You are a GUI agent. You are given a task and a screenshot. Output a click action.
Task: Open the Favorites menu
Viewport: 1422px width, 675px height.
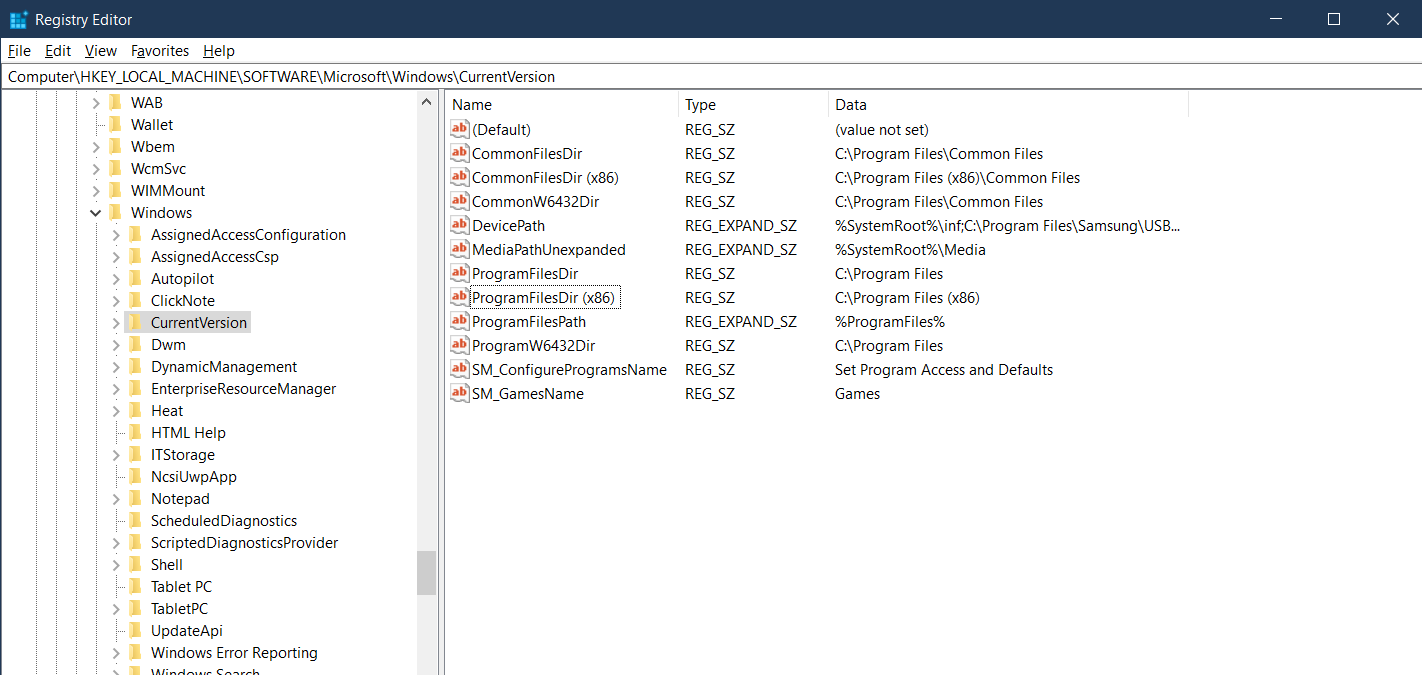tap(159, 51)
